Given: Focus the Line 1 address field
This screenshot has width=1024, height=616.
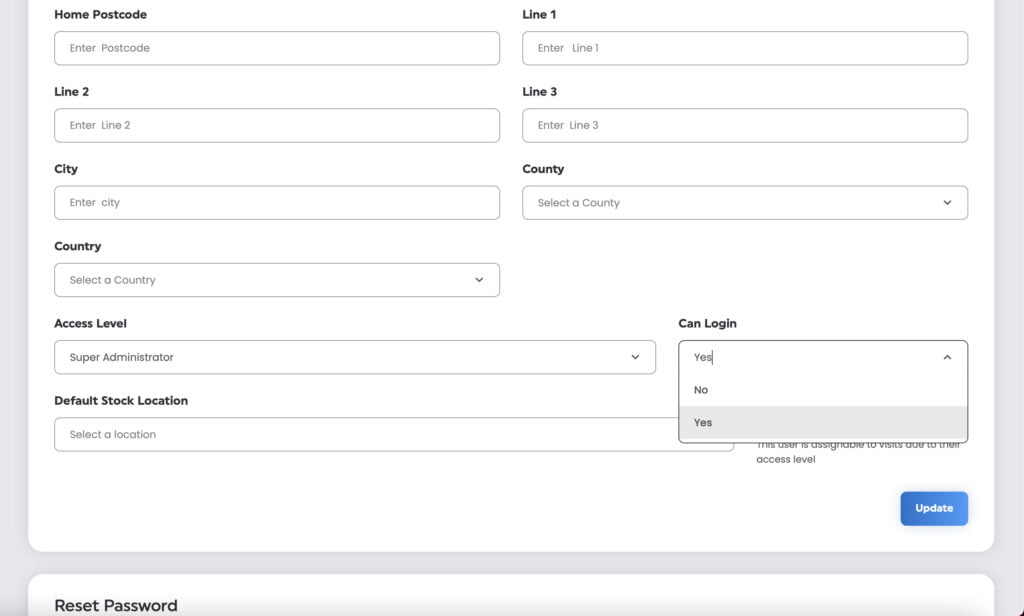Looking at the screenshot, I should [x=744, y=48].
